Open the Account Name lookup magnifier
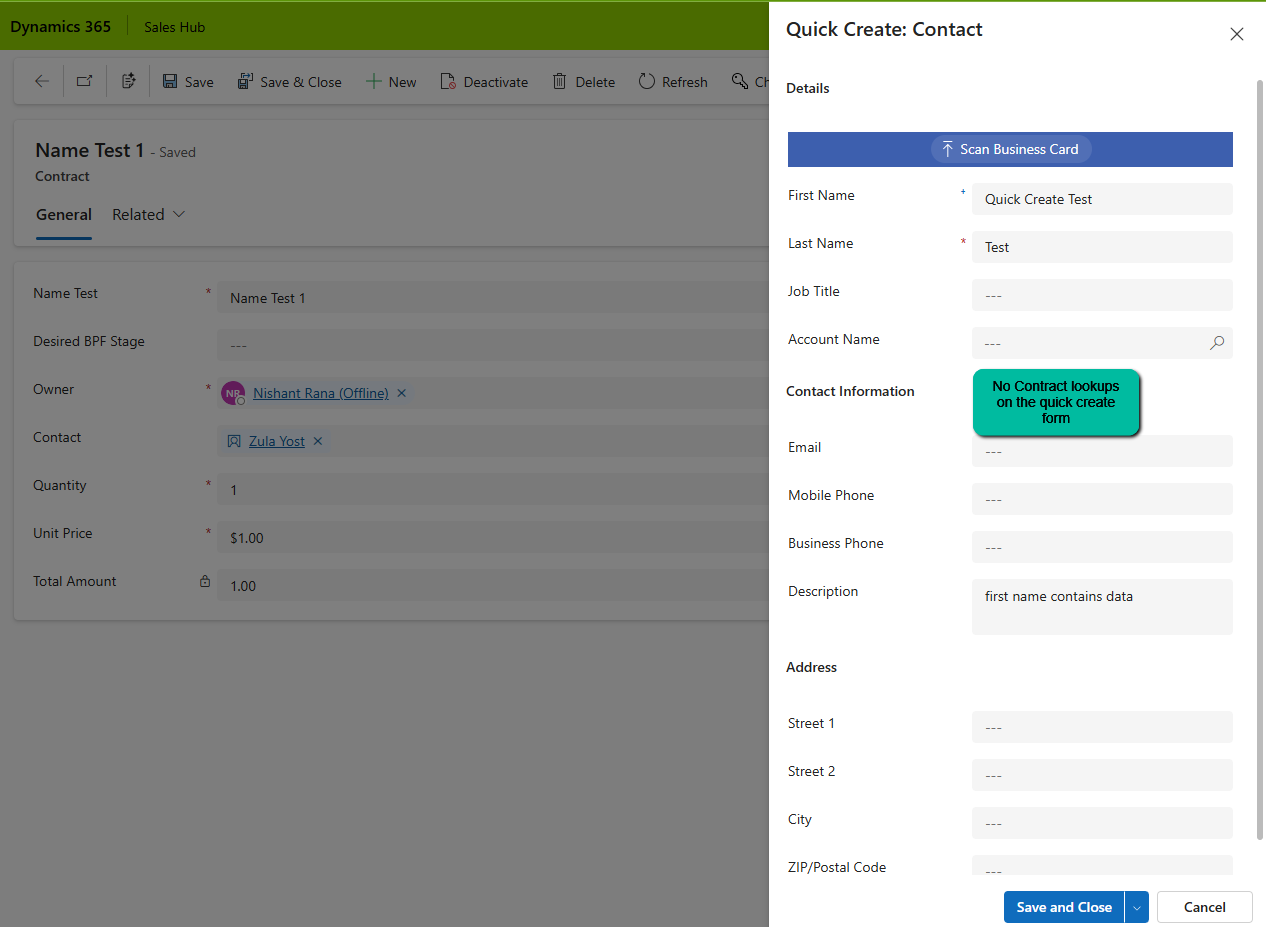Image resolution: width=1266 pixels, height=927 pixels. [x=1217, y=343]
